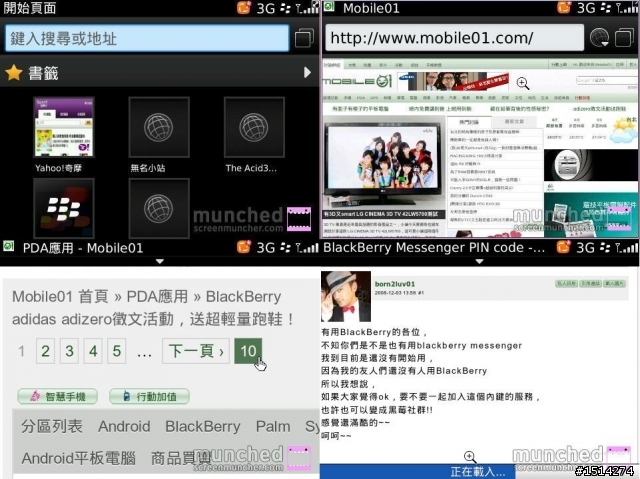Click the 3G indicator in Mobile01 status bar
The height and width of the screenshot is (479, 640).
tap(586, 8)
